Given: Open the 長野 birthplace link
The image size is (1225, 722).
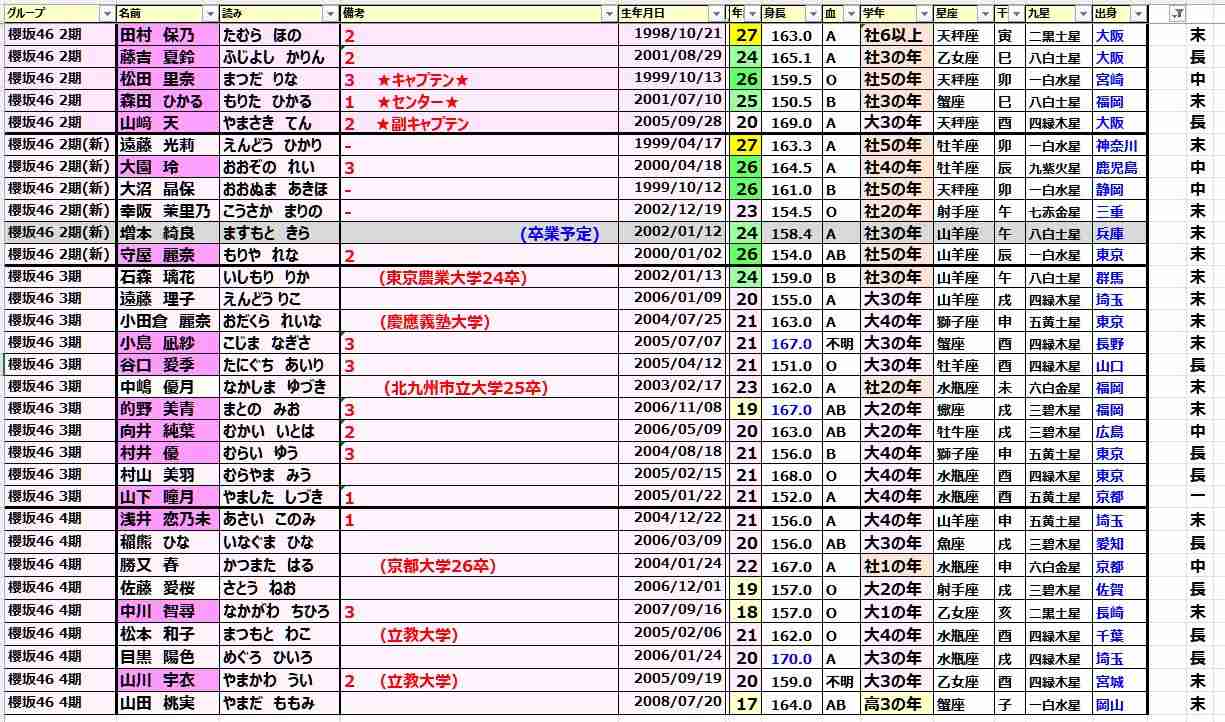Looking at the screenshot, I should click(x=1109, y=344).
